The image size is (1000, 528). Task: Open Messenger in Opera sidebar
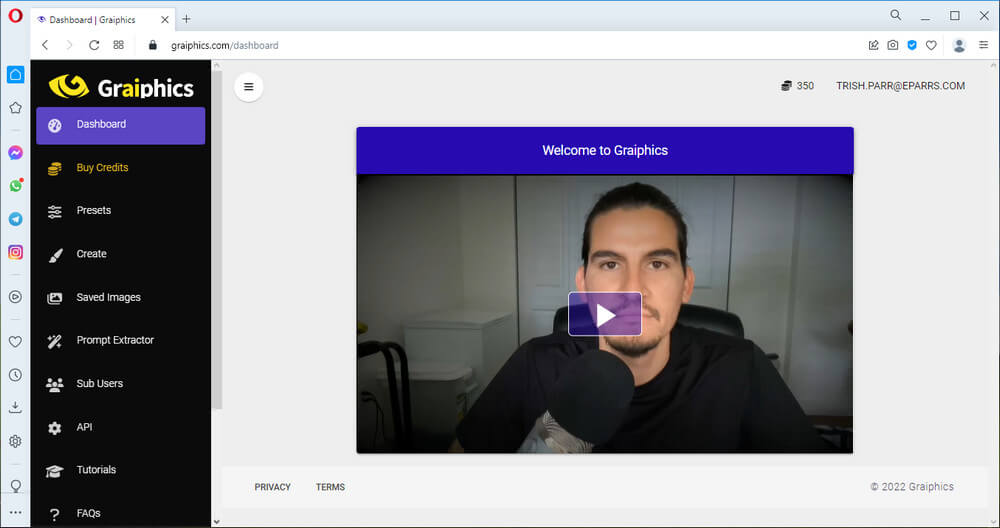(15, 152)
